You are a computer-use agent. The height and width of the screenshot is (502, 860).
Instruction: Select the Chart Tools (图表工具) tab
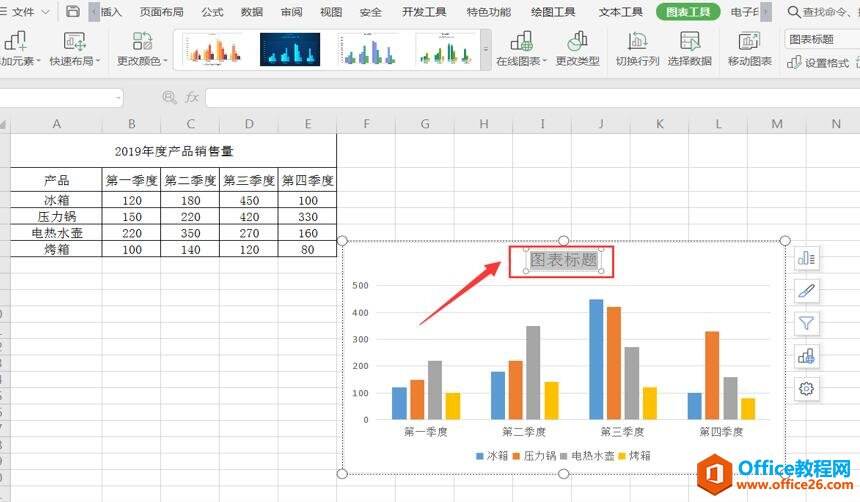click(x=688, y=12)
